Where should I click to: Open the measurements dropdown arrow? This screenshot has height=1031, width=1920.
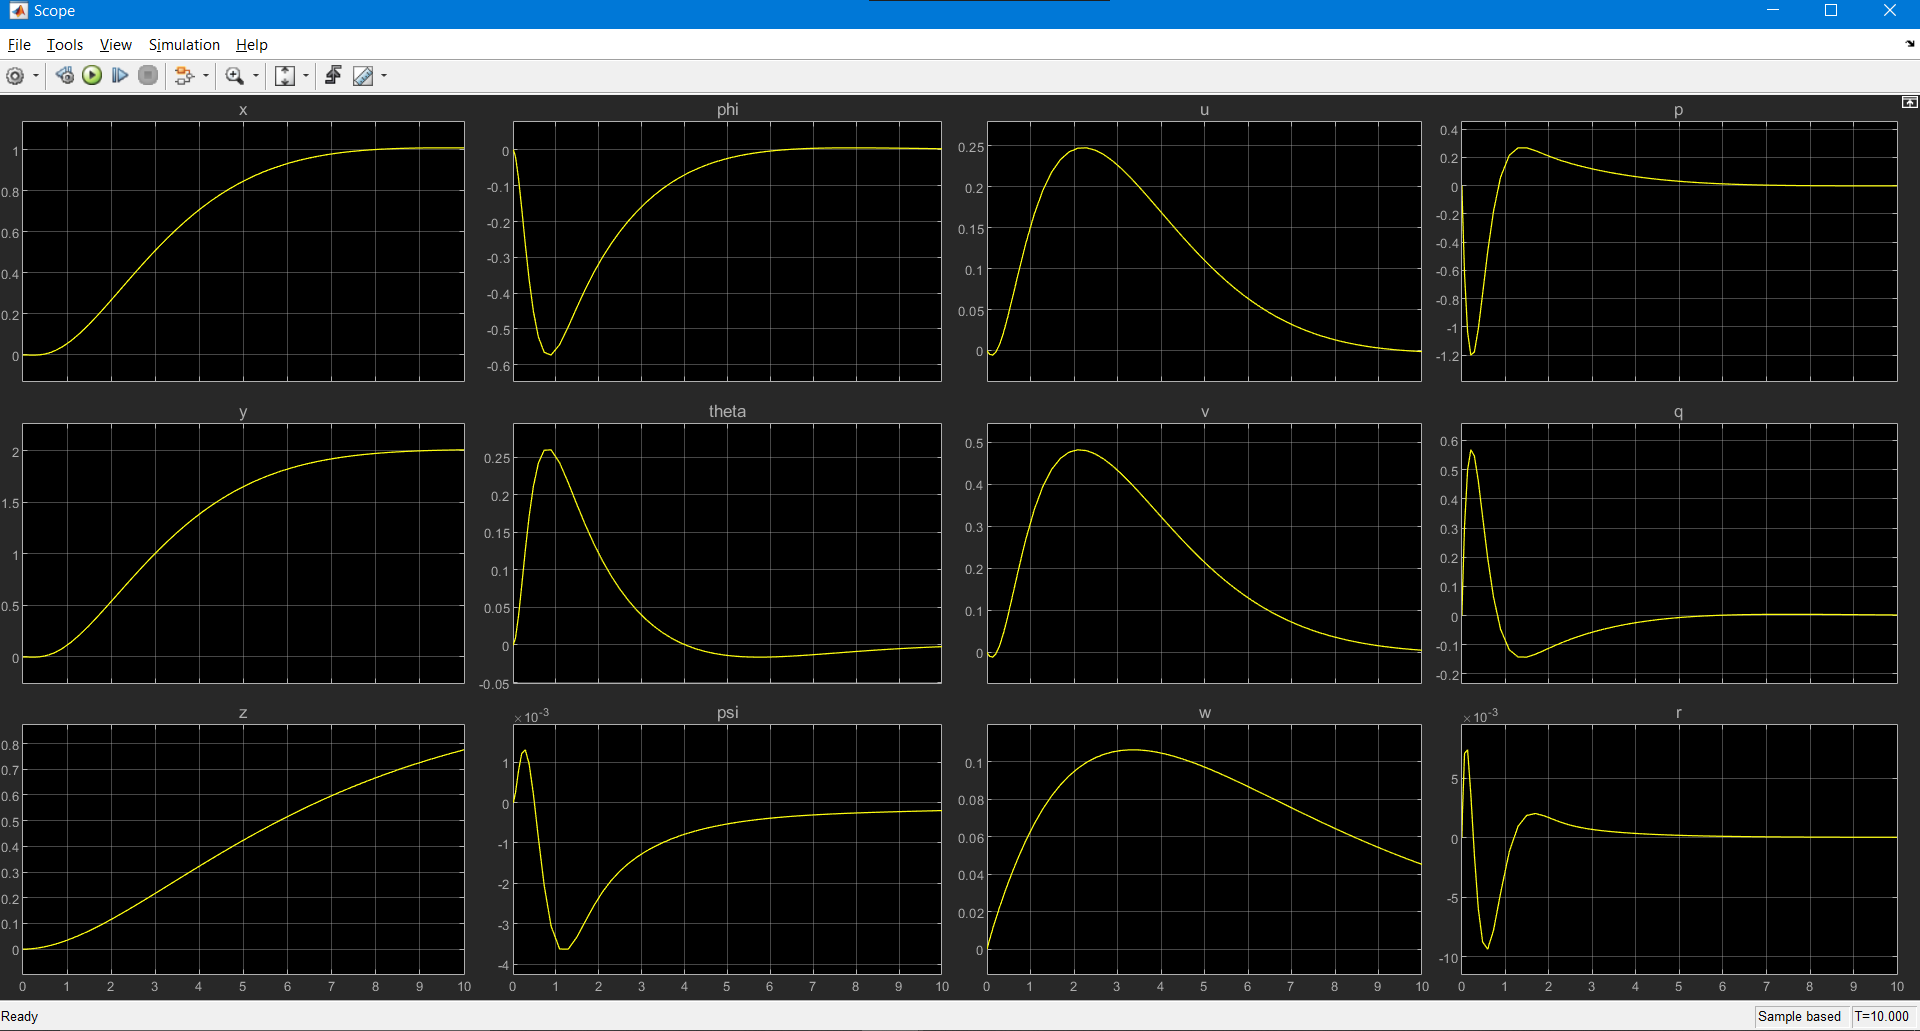[384, 76]
